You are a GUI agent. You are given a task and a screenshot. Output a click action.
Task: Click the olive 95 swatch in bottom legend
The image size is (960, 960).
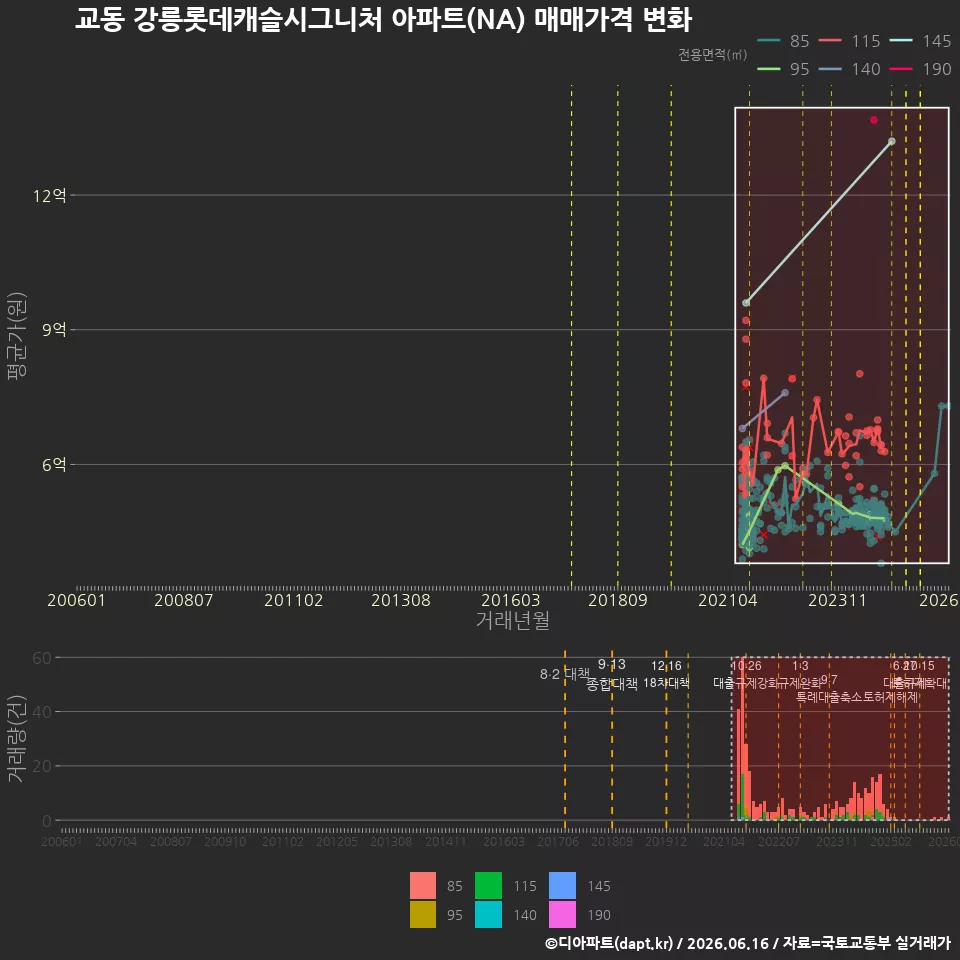[423, 914]
